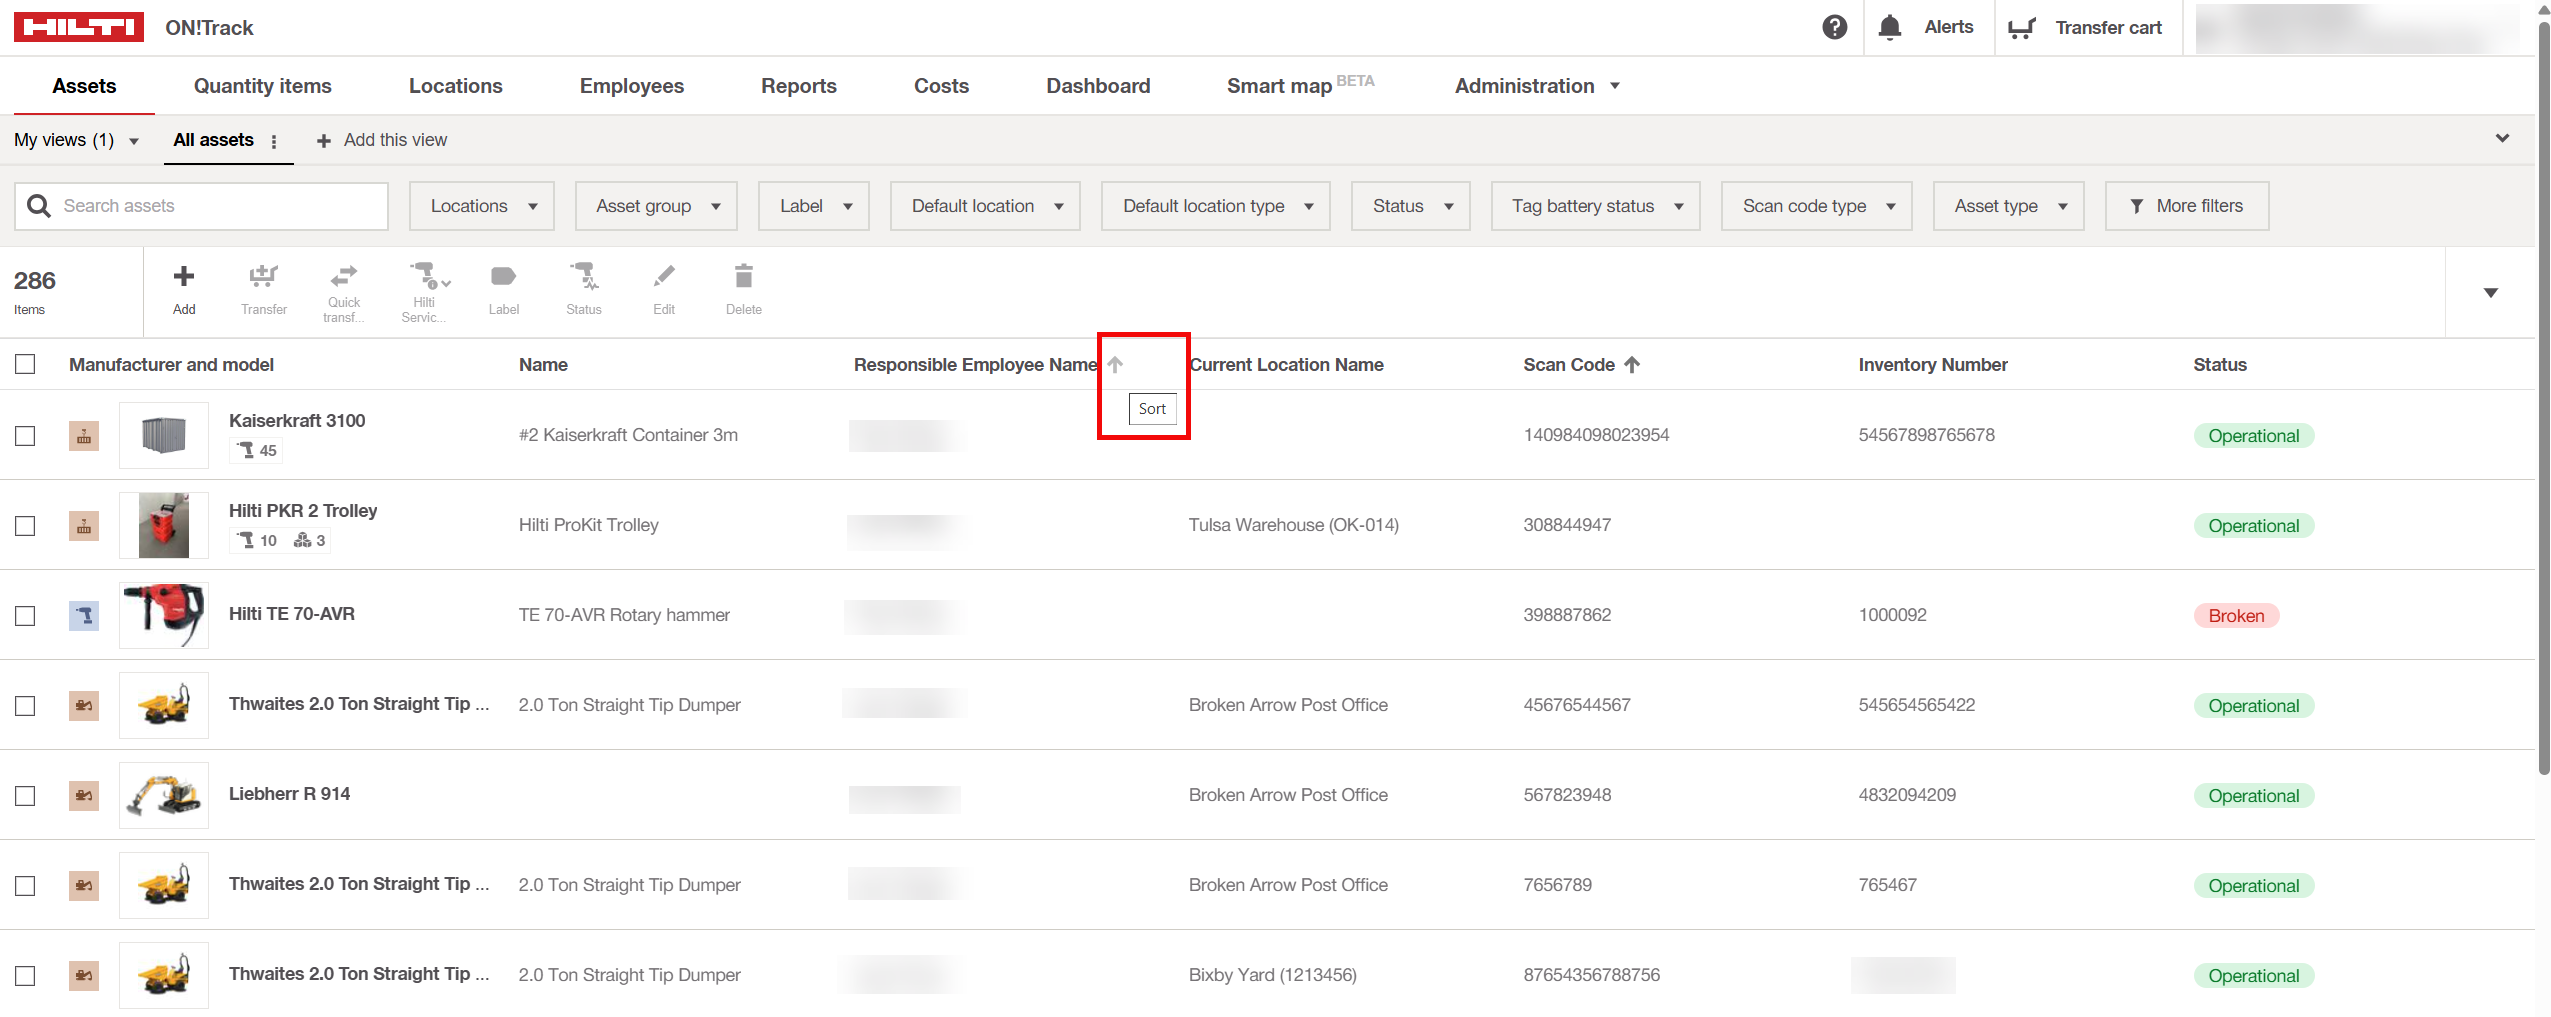The image size is (2551, 1017).
Task: Open the Asset group filter dropdown
Action: tap(656, 206)
